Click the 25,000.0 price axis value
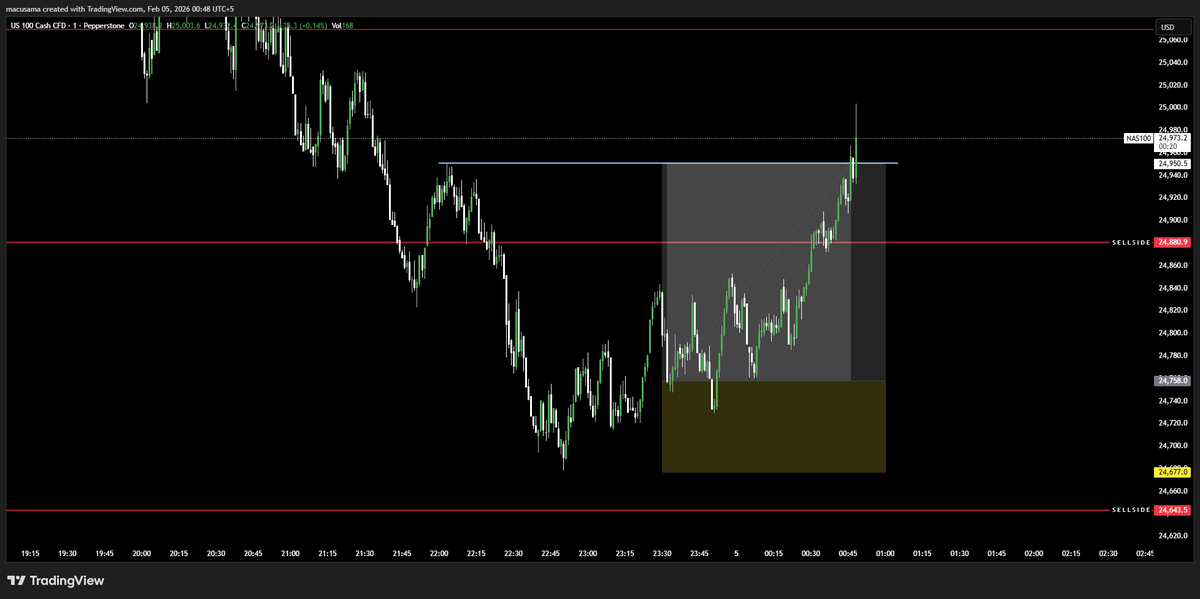The width and height of the screenshot is (1200, 599). (1172, 107)
